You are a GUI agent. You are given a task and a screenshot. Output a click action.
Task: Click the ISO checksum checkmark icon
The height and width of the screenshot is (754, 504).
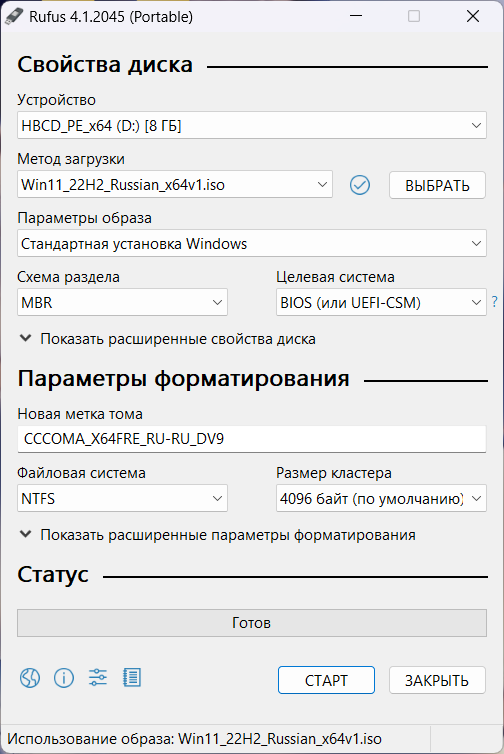point(360,185)
